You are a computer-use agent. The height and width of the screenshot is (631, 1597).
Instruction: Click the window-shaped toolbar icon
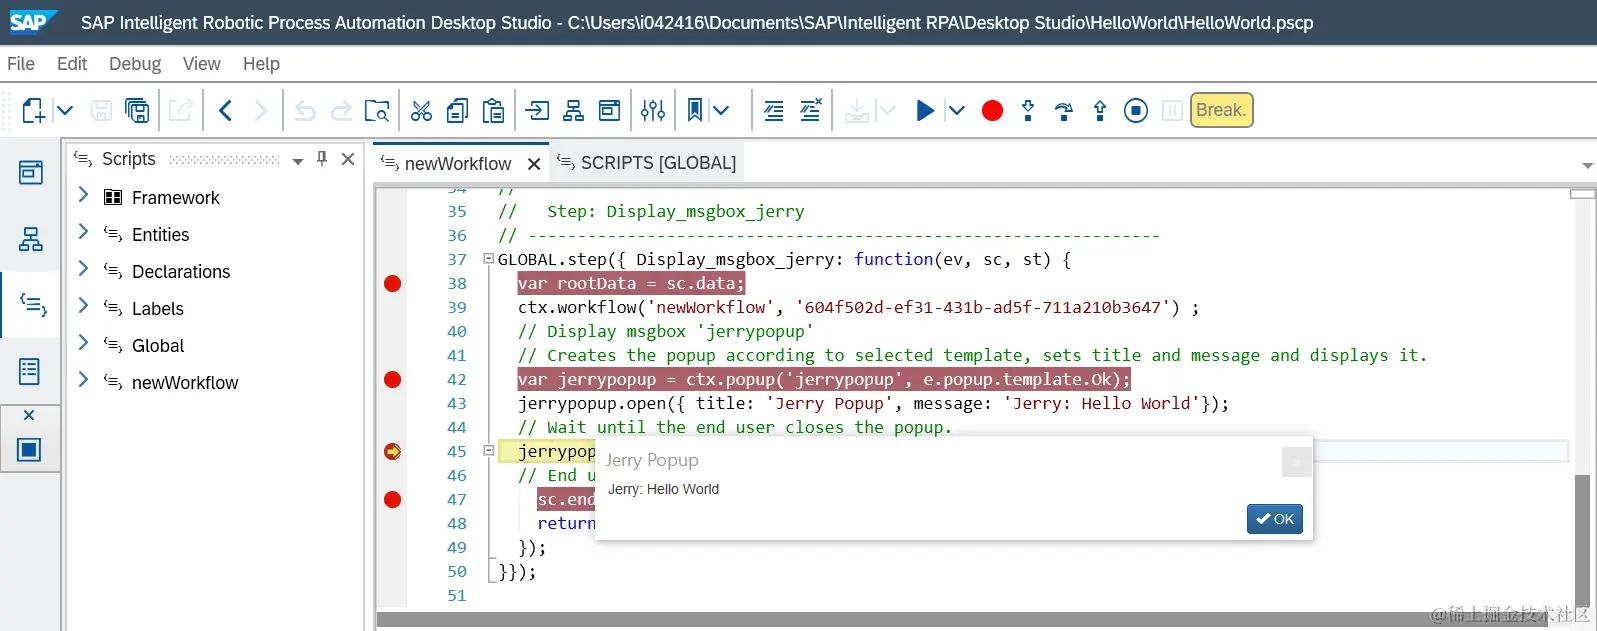609,110
